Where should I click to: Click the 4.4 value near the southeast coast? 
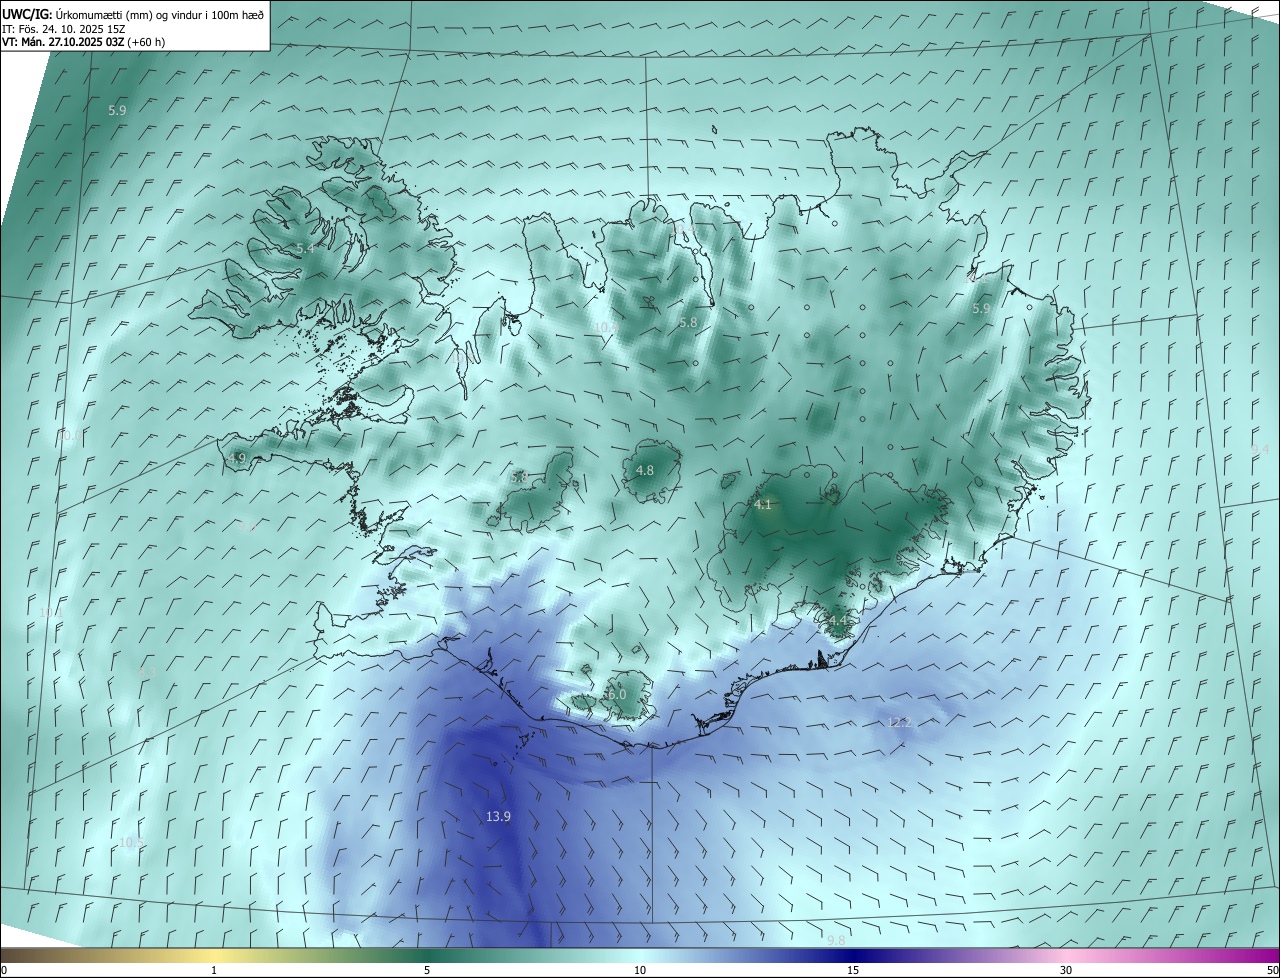[x=838, y=621]
